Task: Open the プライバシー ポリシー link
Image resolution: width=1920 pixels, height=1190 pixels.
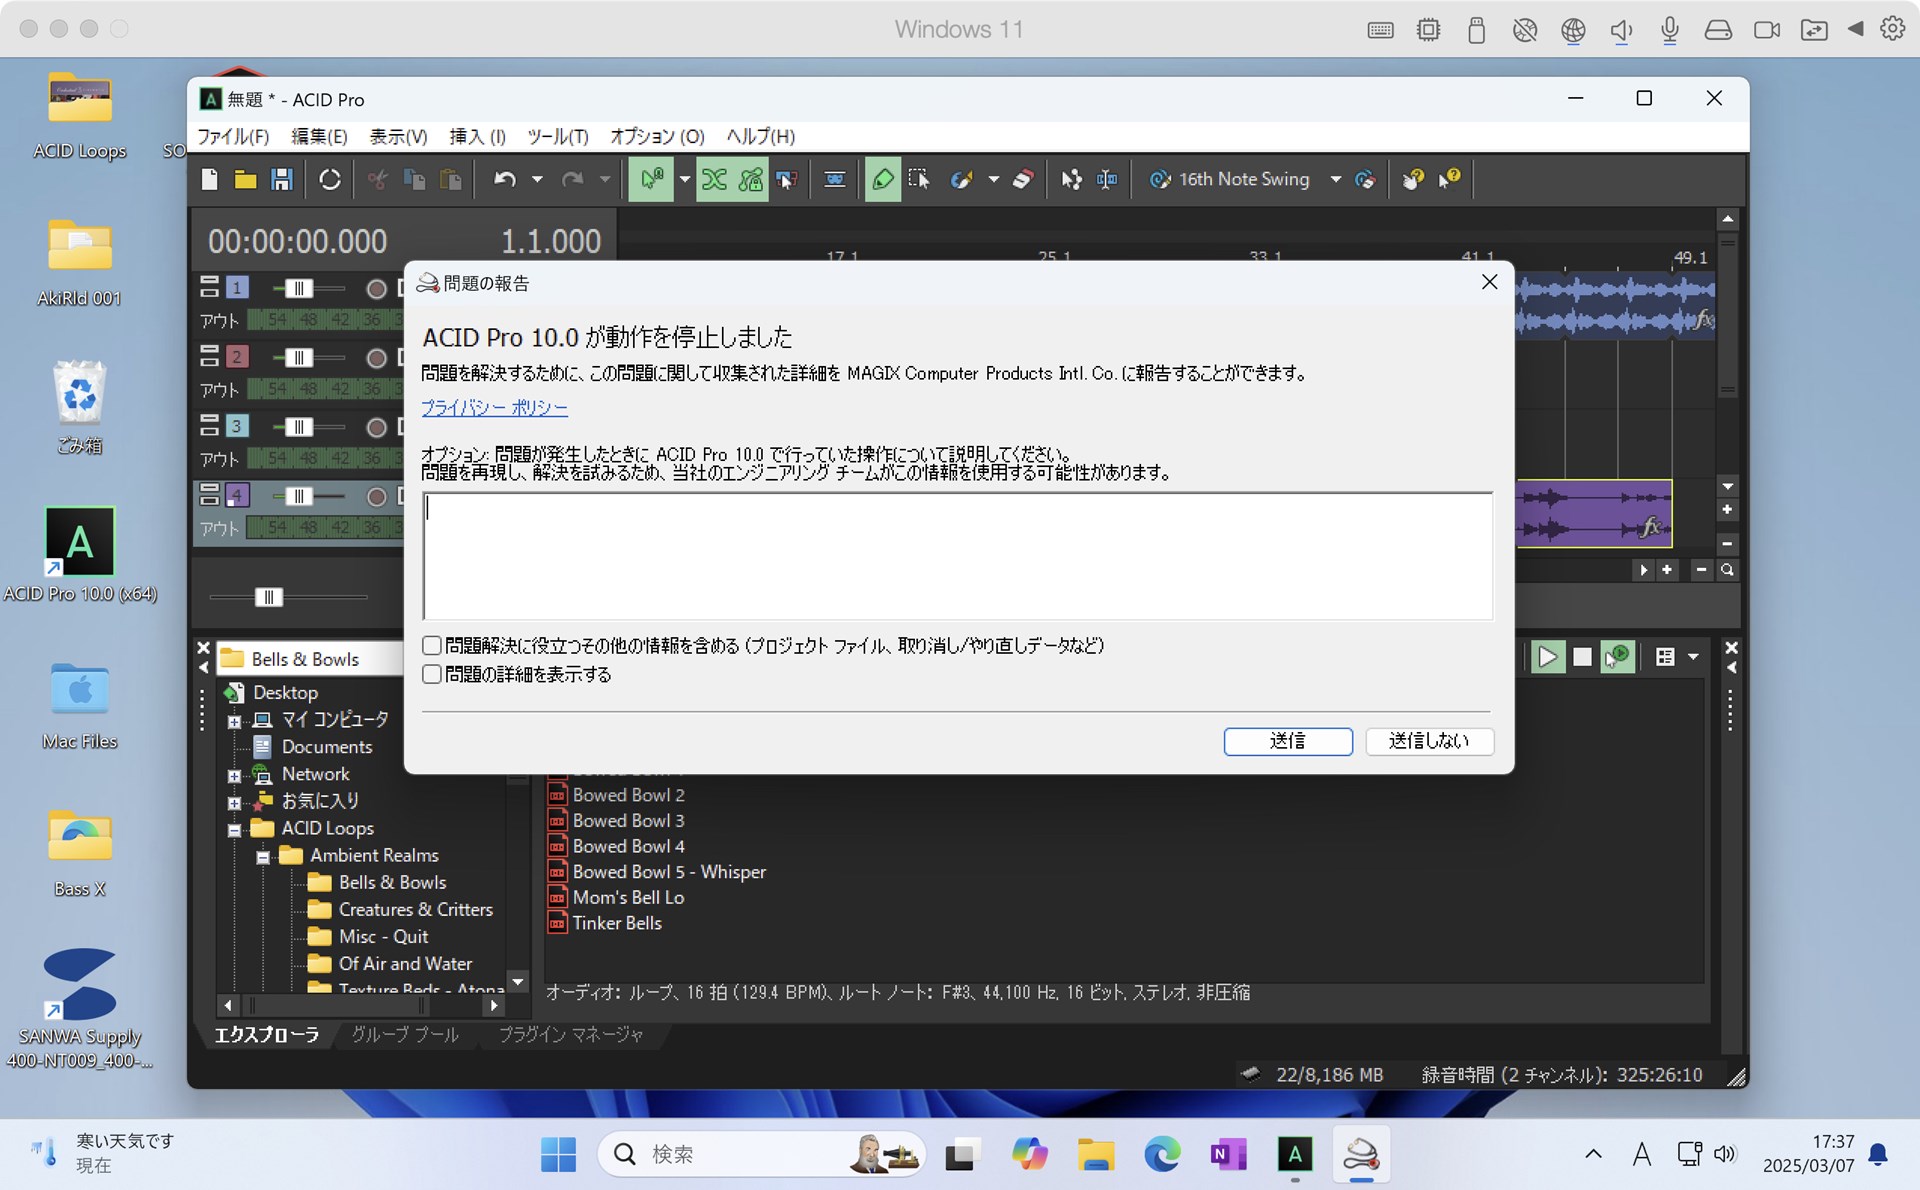Action: 494,408
